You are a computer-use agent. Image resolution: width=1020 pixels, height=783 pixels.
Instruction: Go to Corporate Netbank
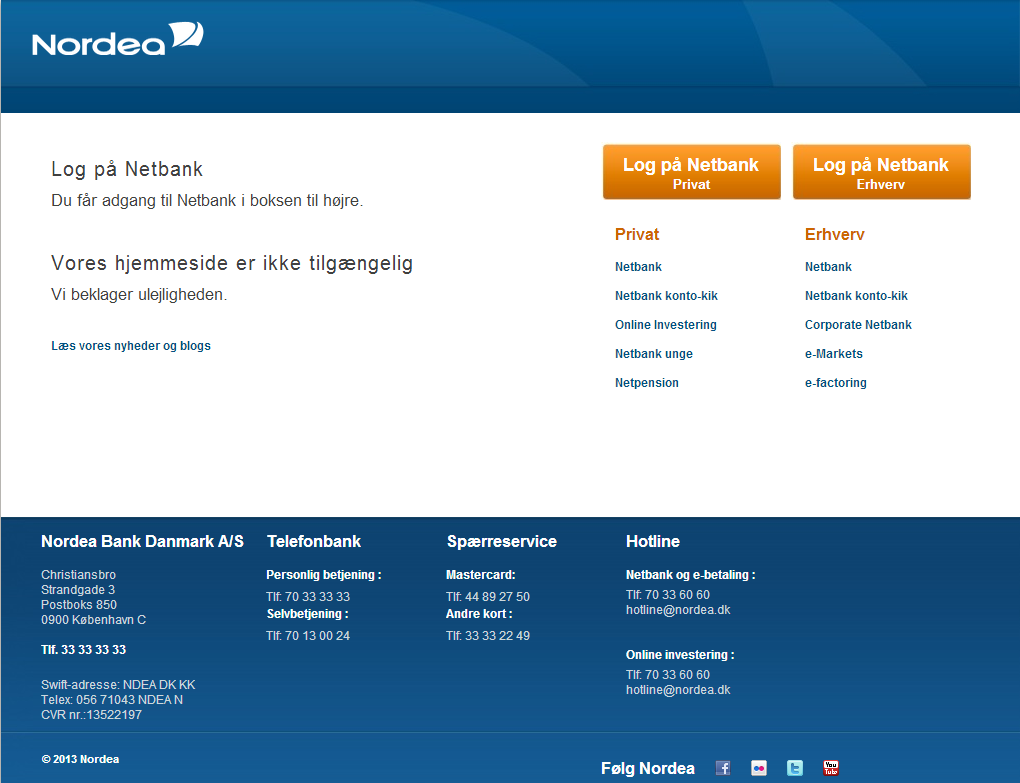tap(858, 325)
